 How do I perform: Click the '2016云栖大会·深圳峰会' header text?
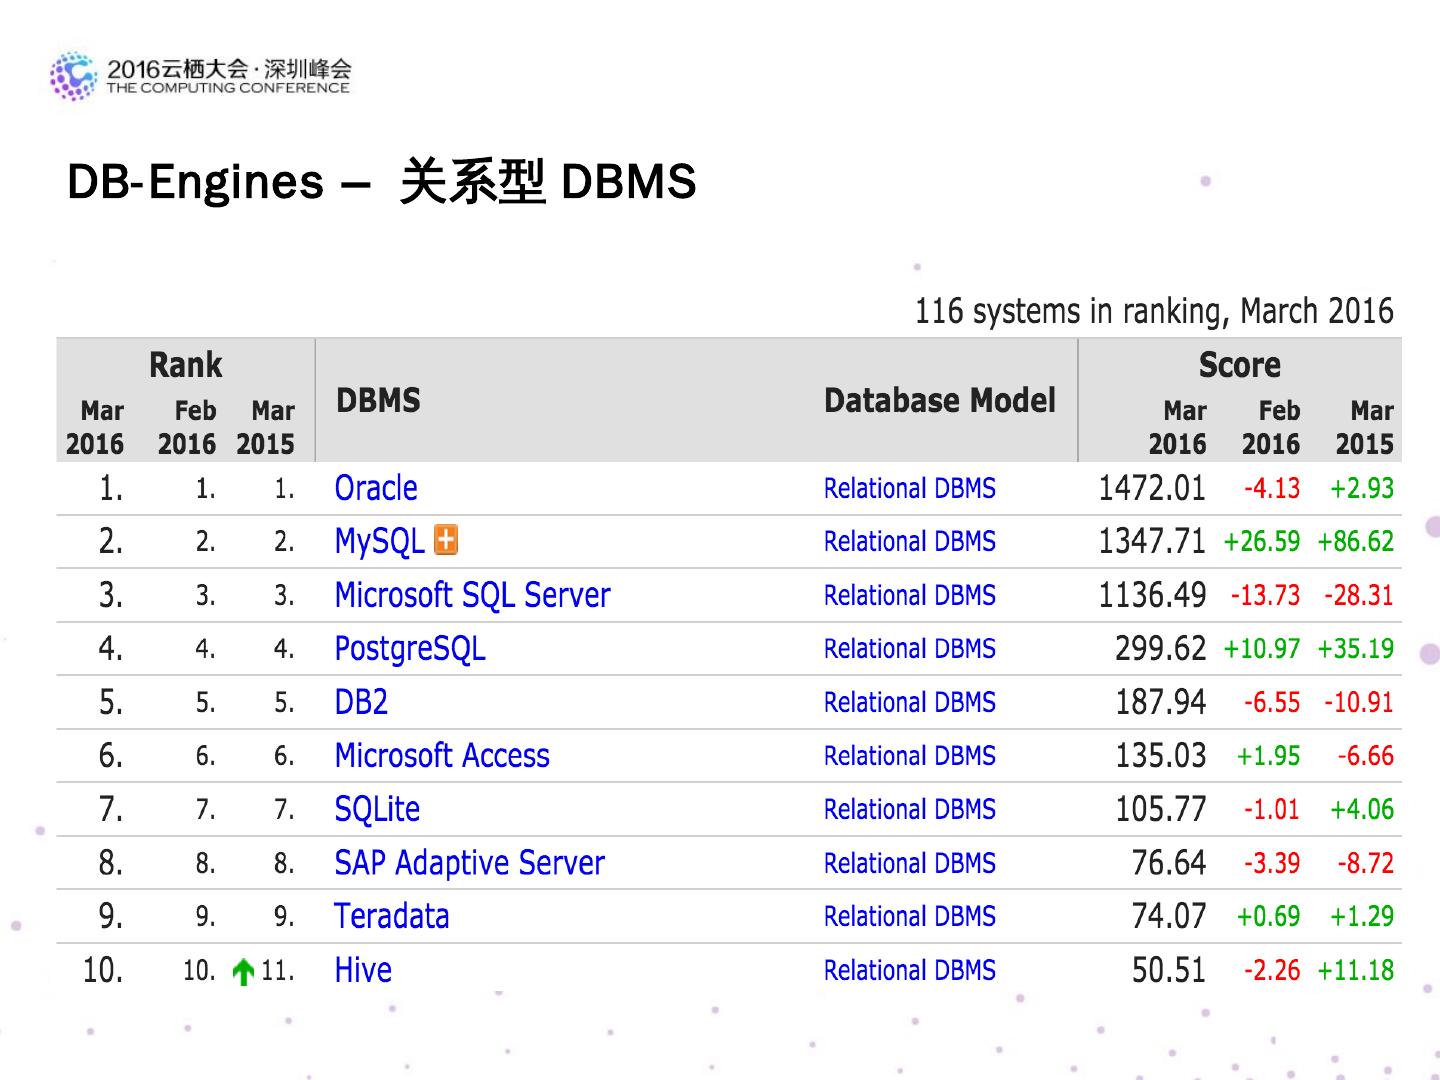pyautogui.click(x=229, y=69)
